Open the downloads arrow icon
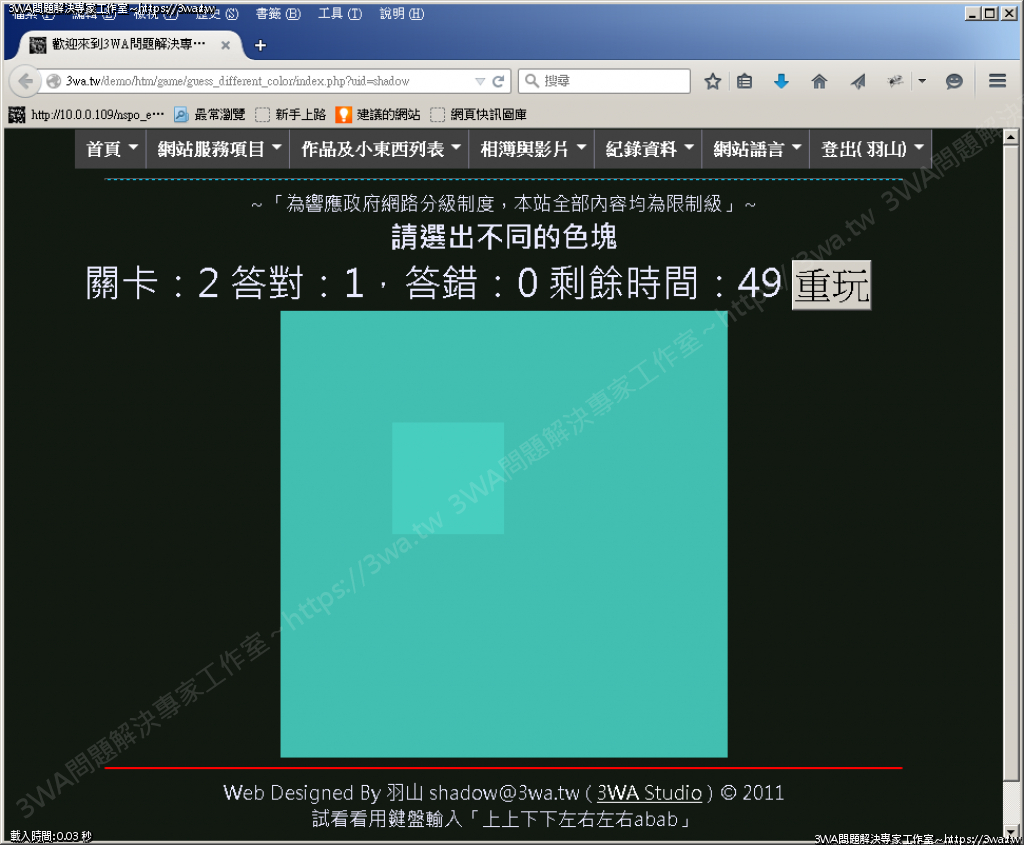The width and height of the screenshot is (1024, 845). 782,82
